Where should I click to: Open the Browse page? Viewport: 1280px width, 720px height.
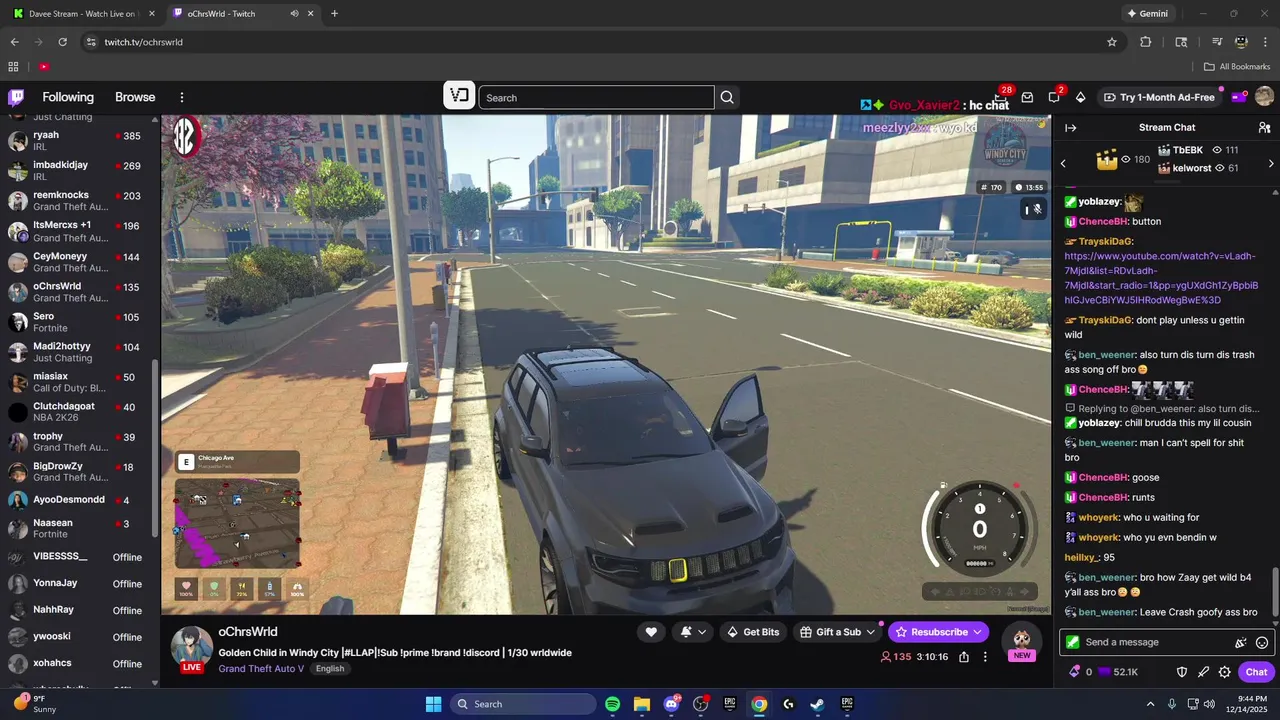pyautogui.click(x=135, y=97)
